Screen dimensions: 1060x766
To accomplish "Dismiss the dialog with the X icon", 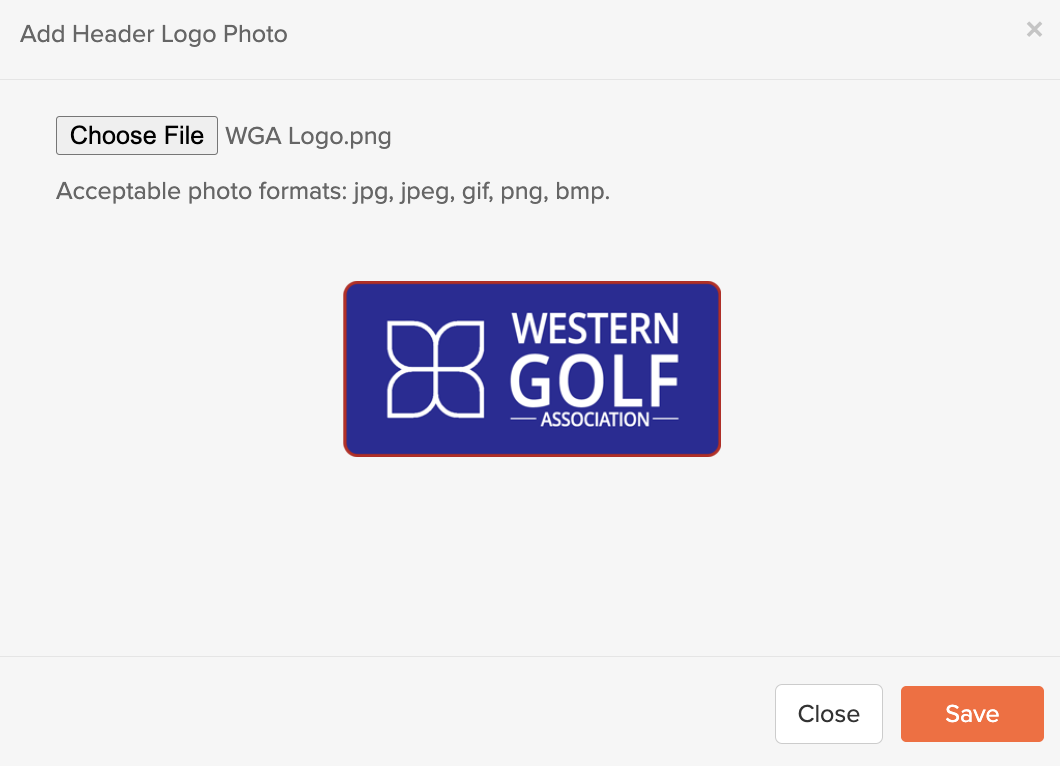I will [1034, 29].
